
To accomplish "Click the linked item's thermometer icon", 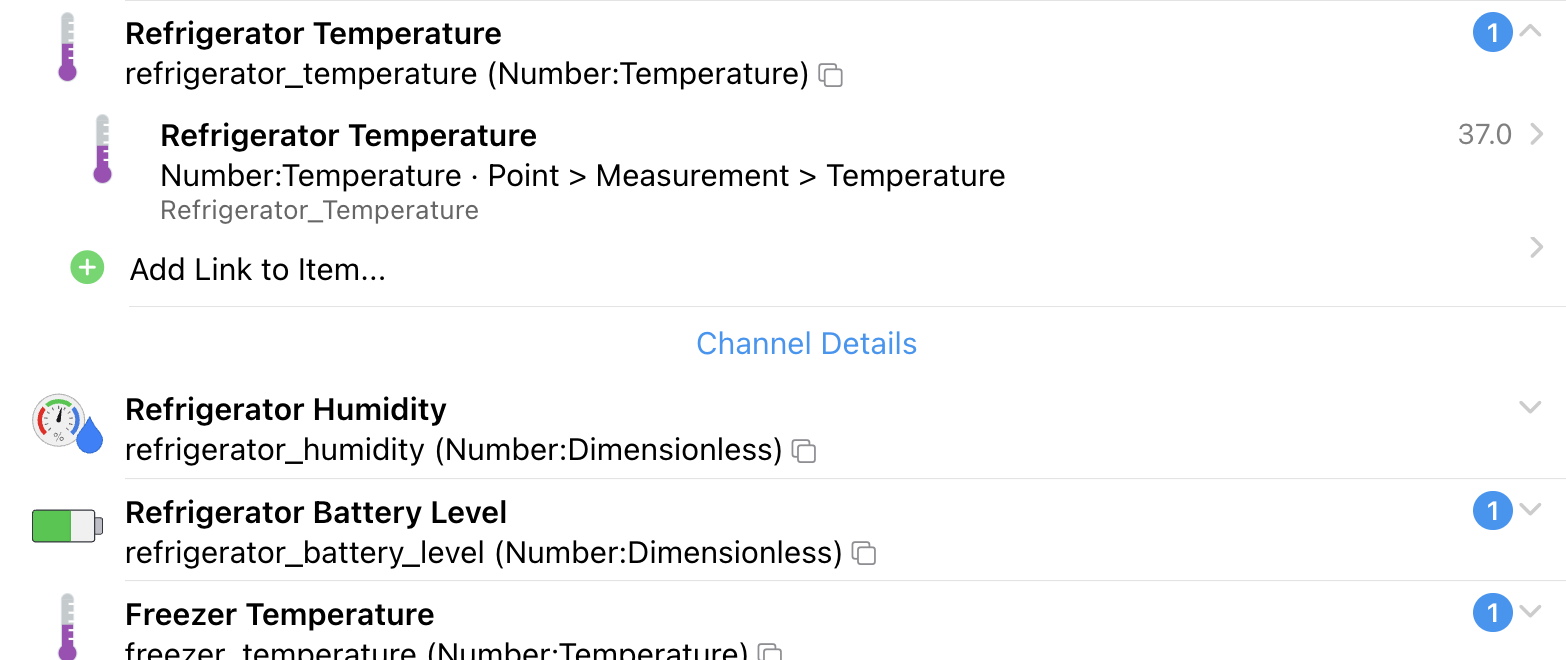I will click(102, 149).
